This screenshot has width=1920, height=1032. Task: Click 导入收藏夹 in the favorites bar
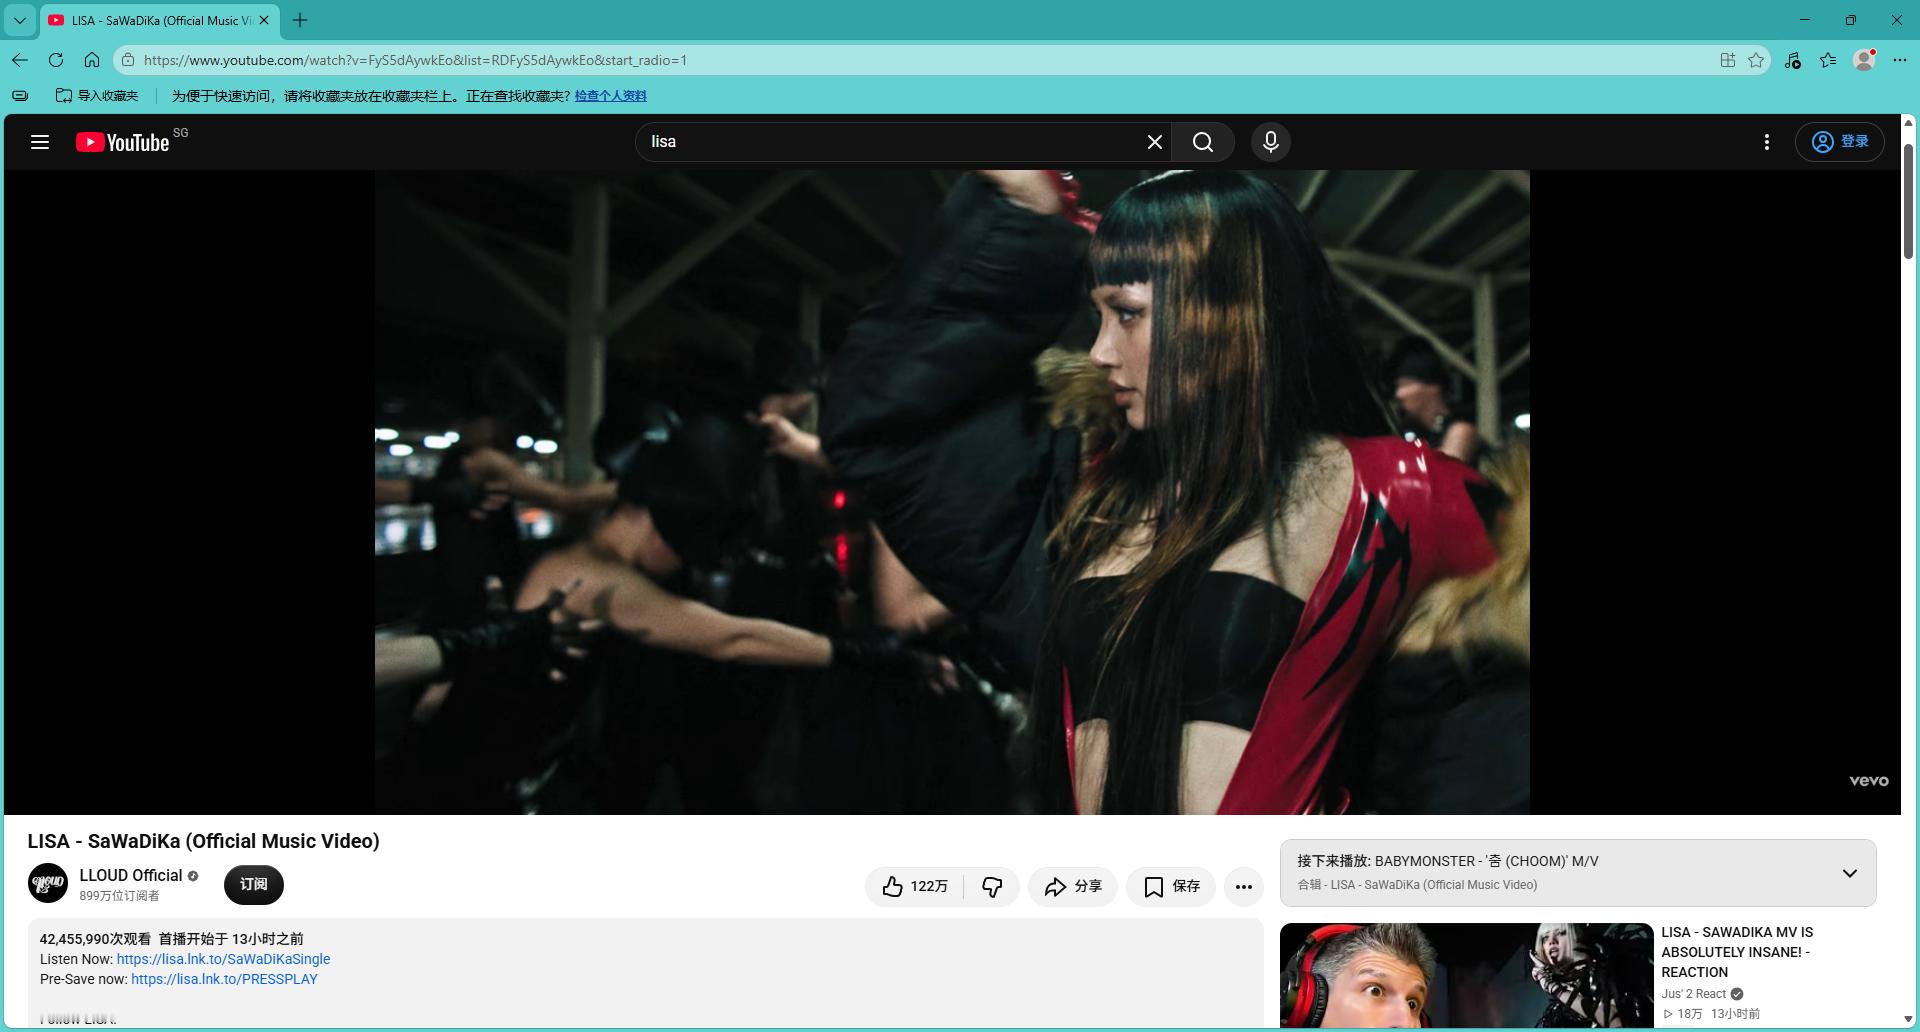tap(97, 96)
